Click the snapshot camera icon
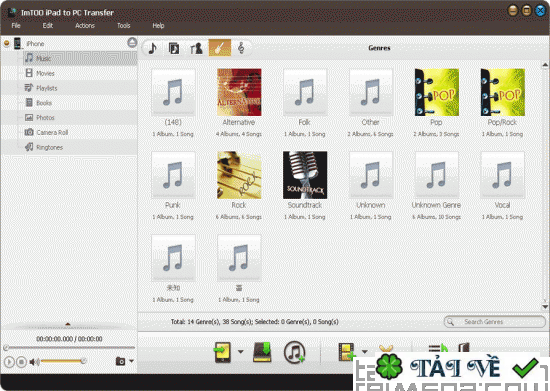 click(120, 361)
